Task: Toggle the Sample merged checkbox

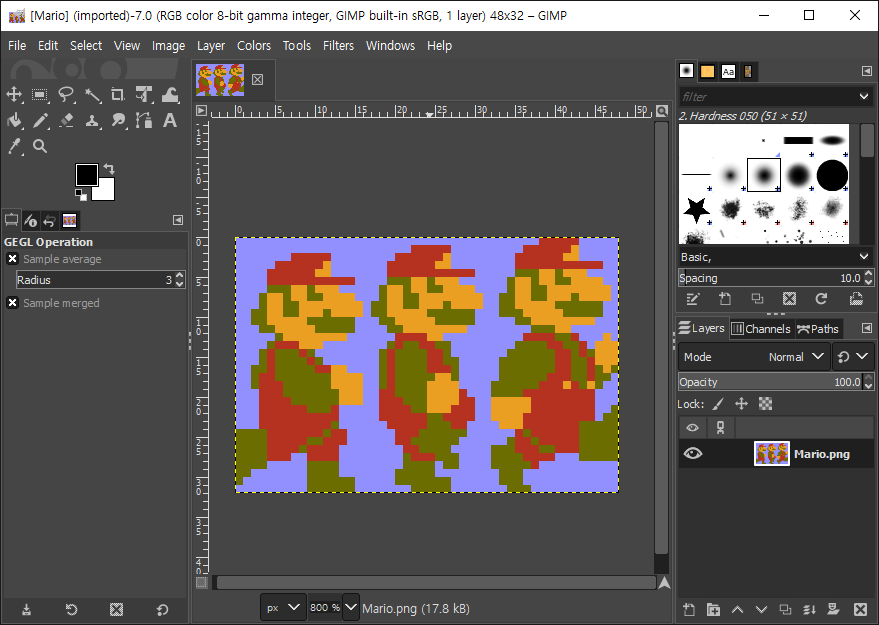Action: pyautogui.click(x=12, y=303)
